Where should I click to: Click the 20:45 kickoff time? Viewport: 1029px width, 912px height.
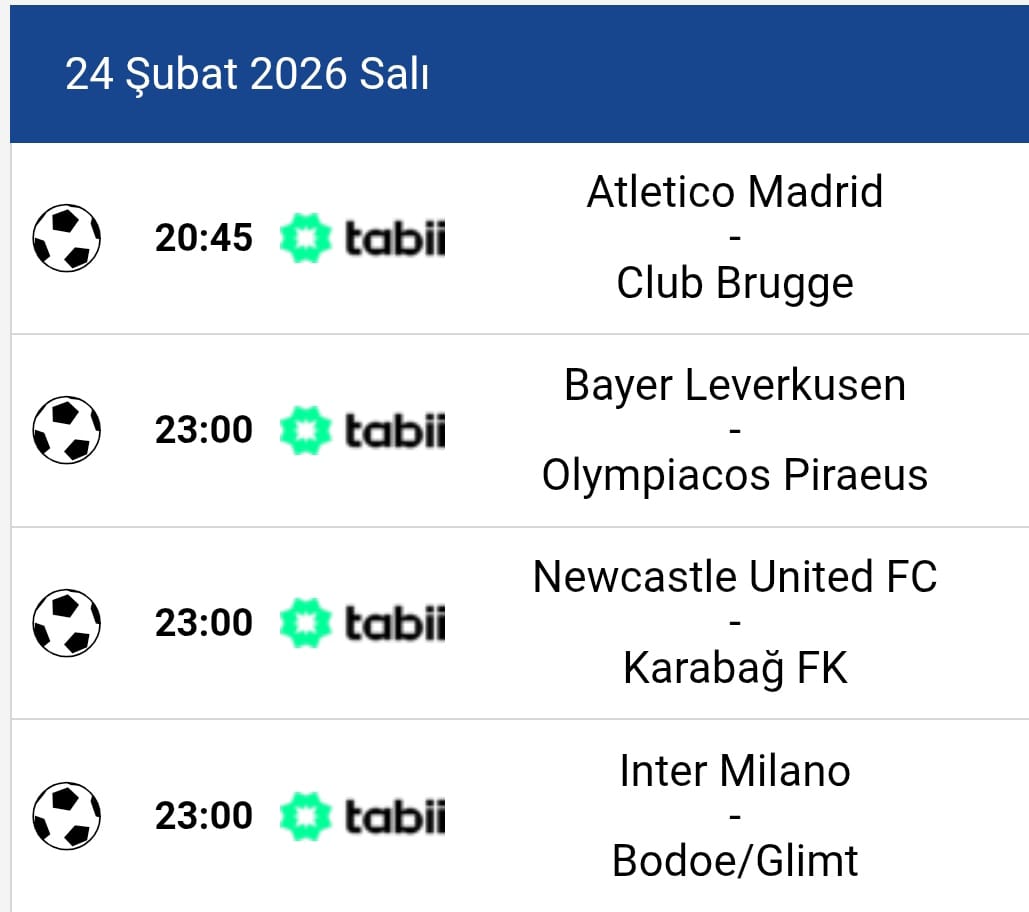point(204,238)
